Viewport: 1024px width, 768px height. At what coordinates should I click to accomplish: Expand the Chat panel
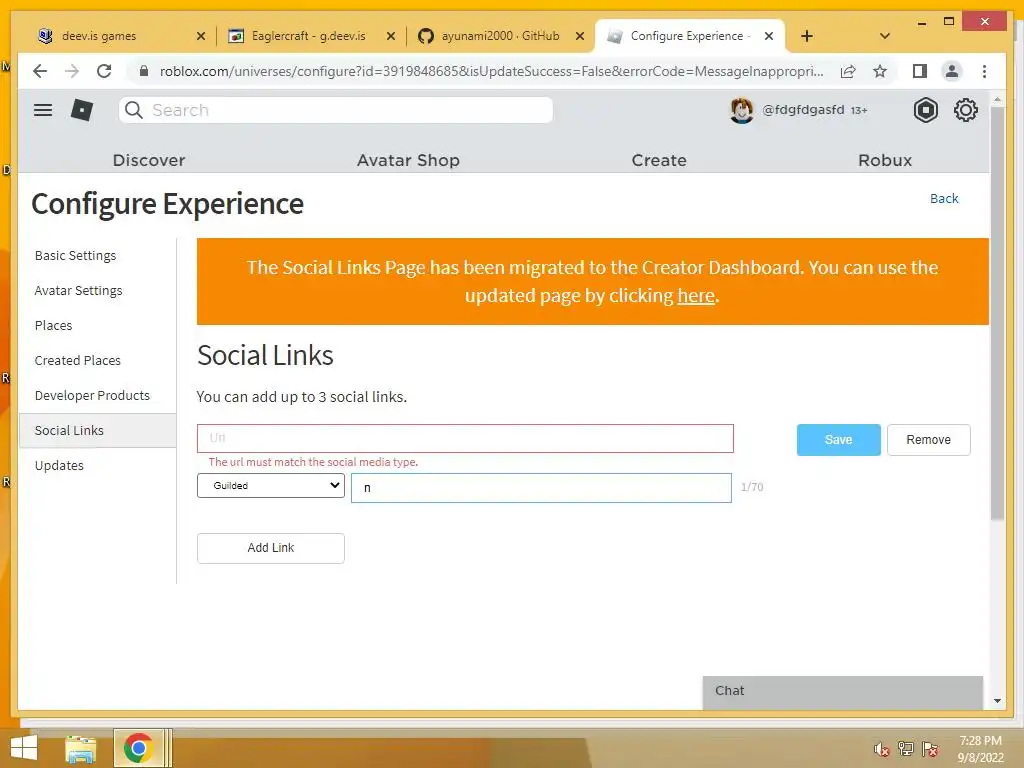tap(842, 692)
